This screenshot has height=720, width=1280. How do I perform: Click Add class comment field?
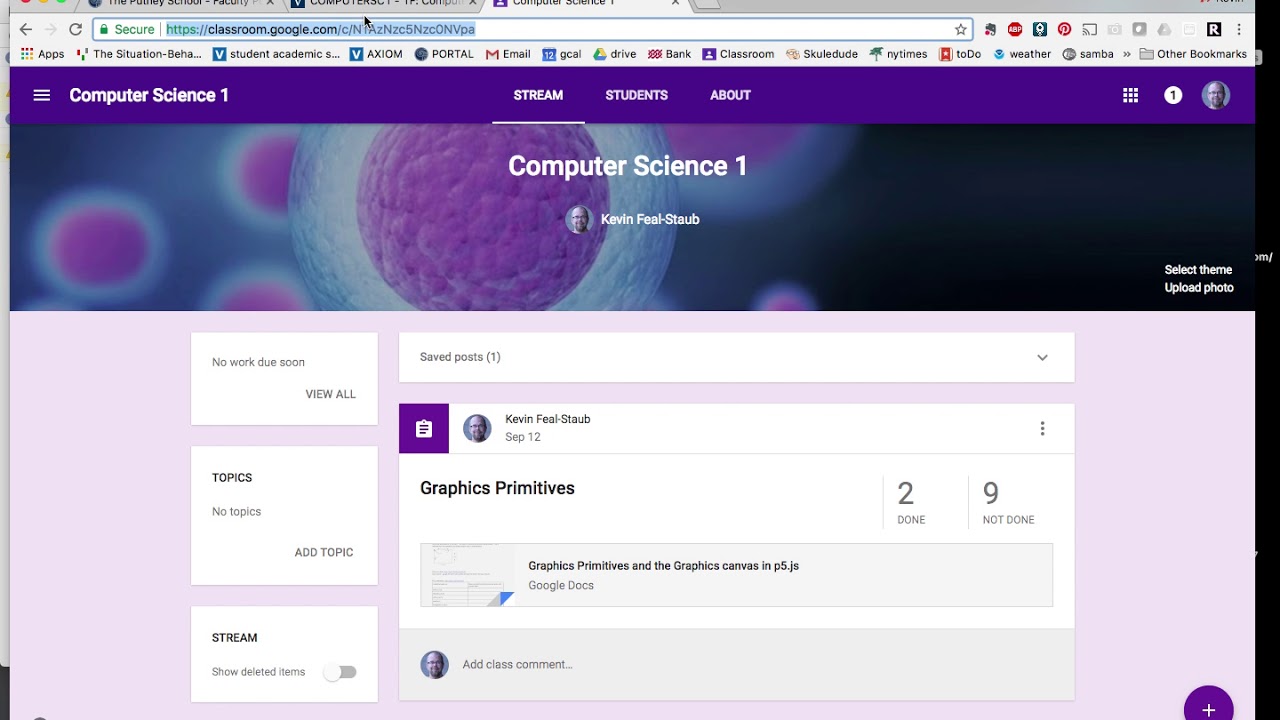517,664
